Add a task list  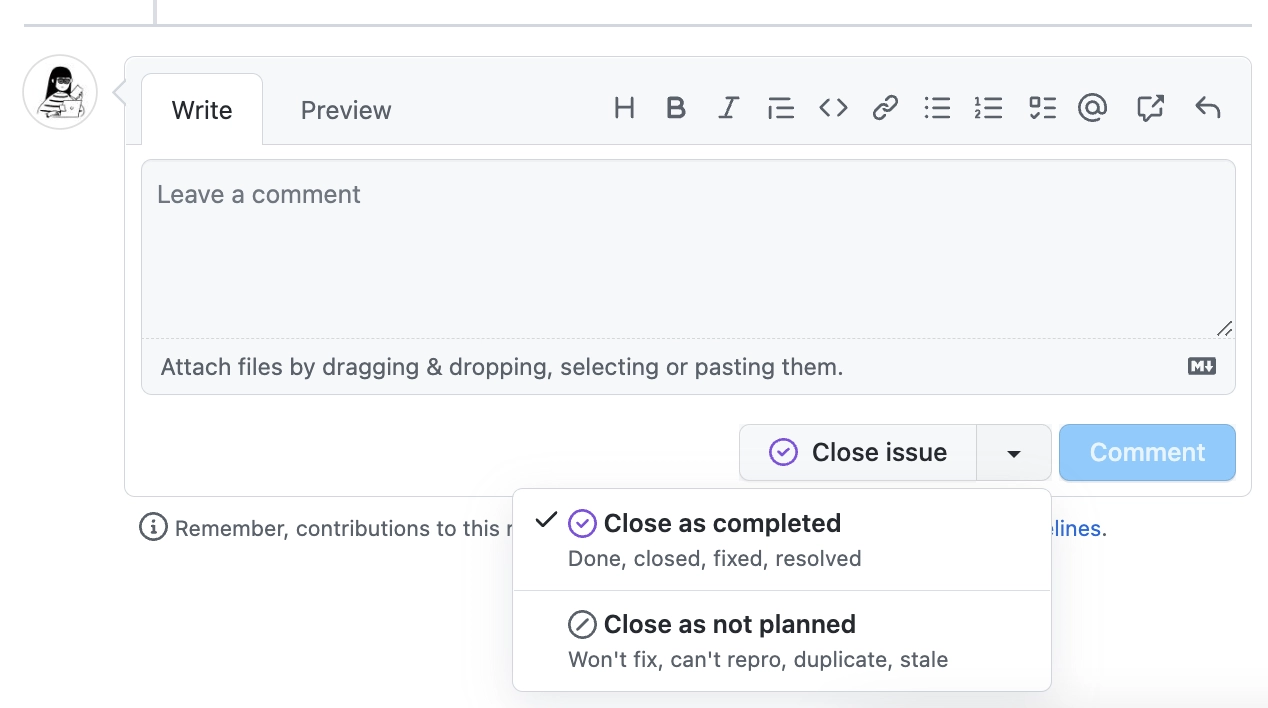coord(1042,108)
